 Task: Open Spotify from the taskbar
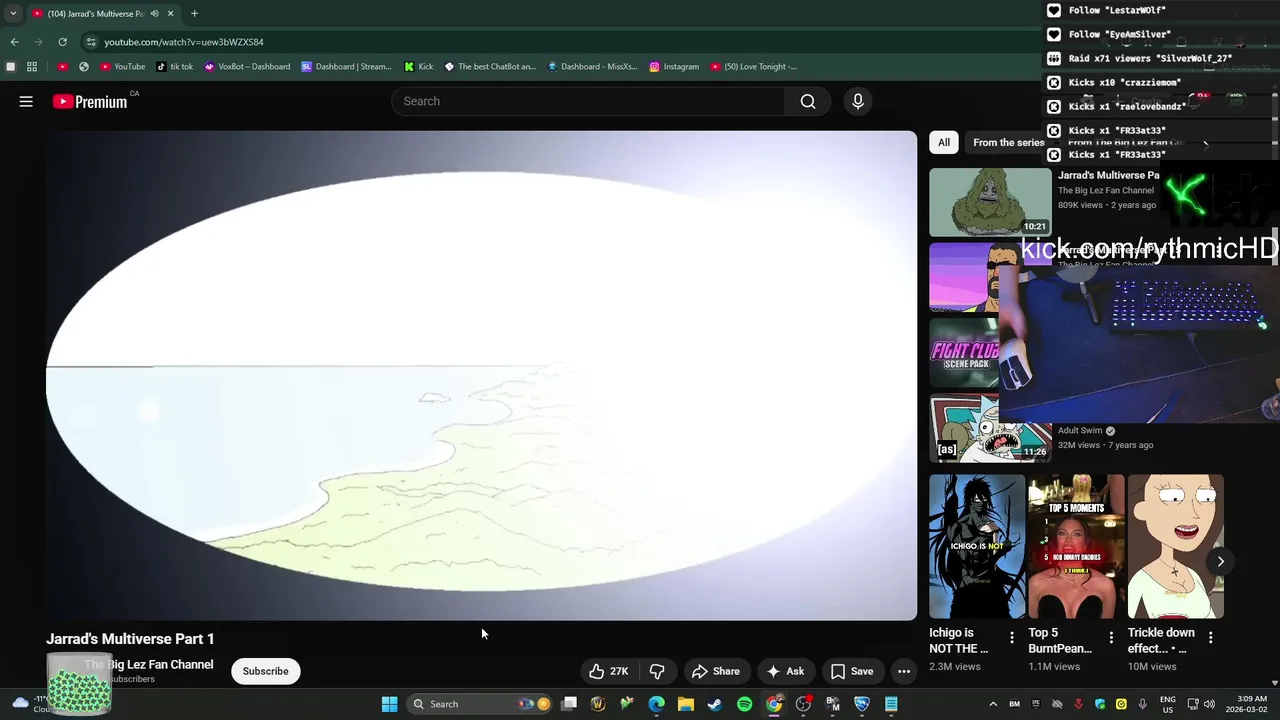point(745,704)
